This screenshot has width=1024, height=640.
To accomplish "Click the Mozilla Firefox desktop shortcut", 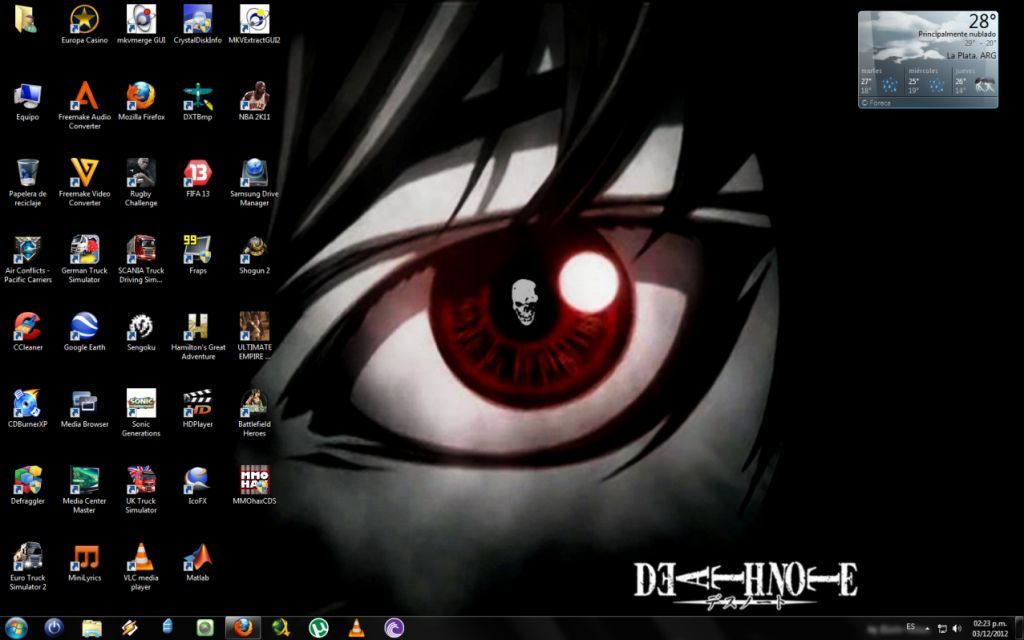I will click(x=141, y=102).
